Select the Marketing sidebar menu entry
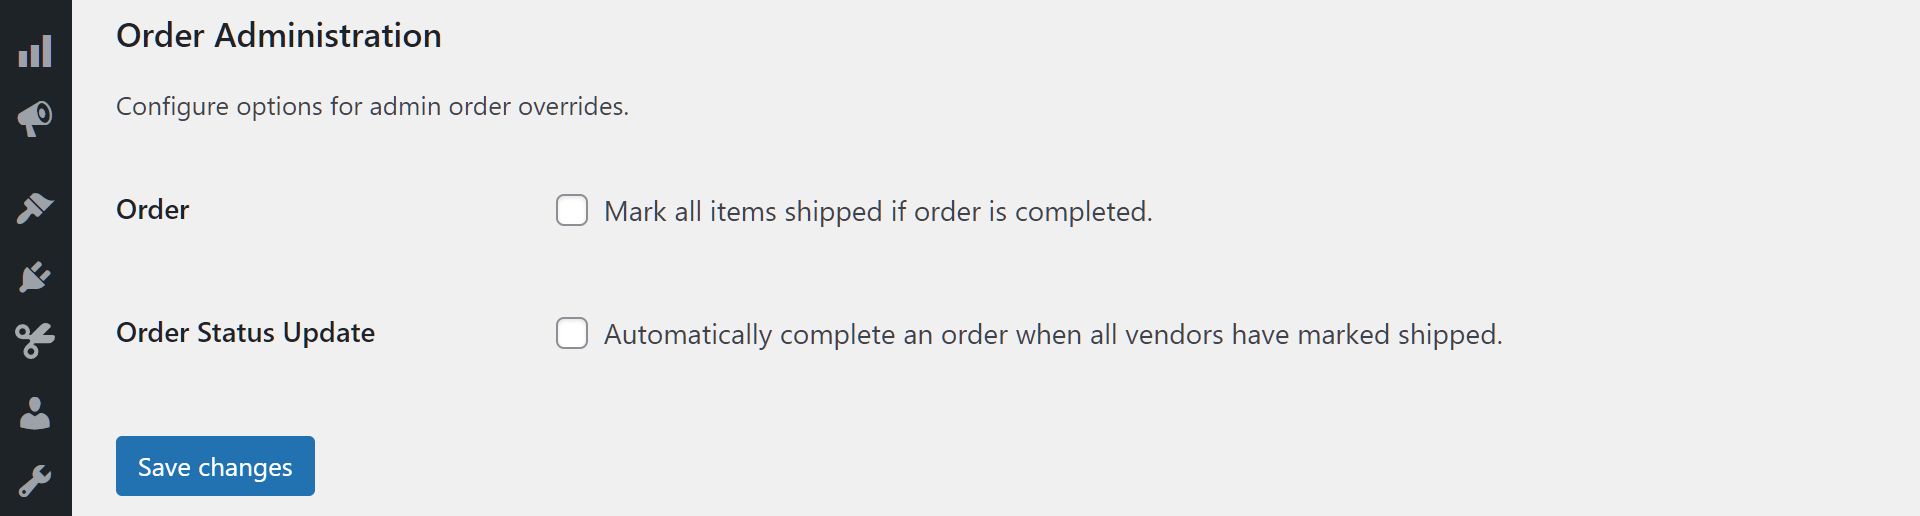1920x516 pixels. [x=35, y=119]
